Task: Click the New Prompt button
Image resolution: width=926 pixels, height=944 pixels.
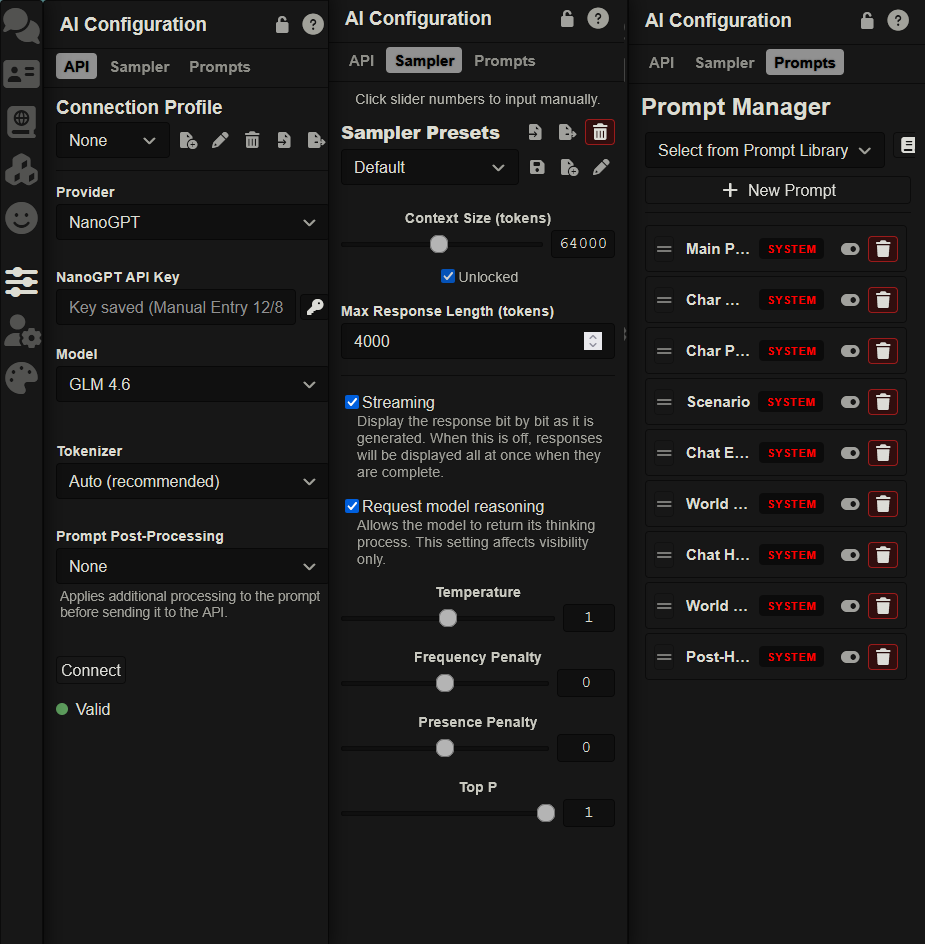Action: (x=777, y=190)
